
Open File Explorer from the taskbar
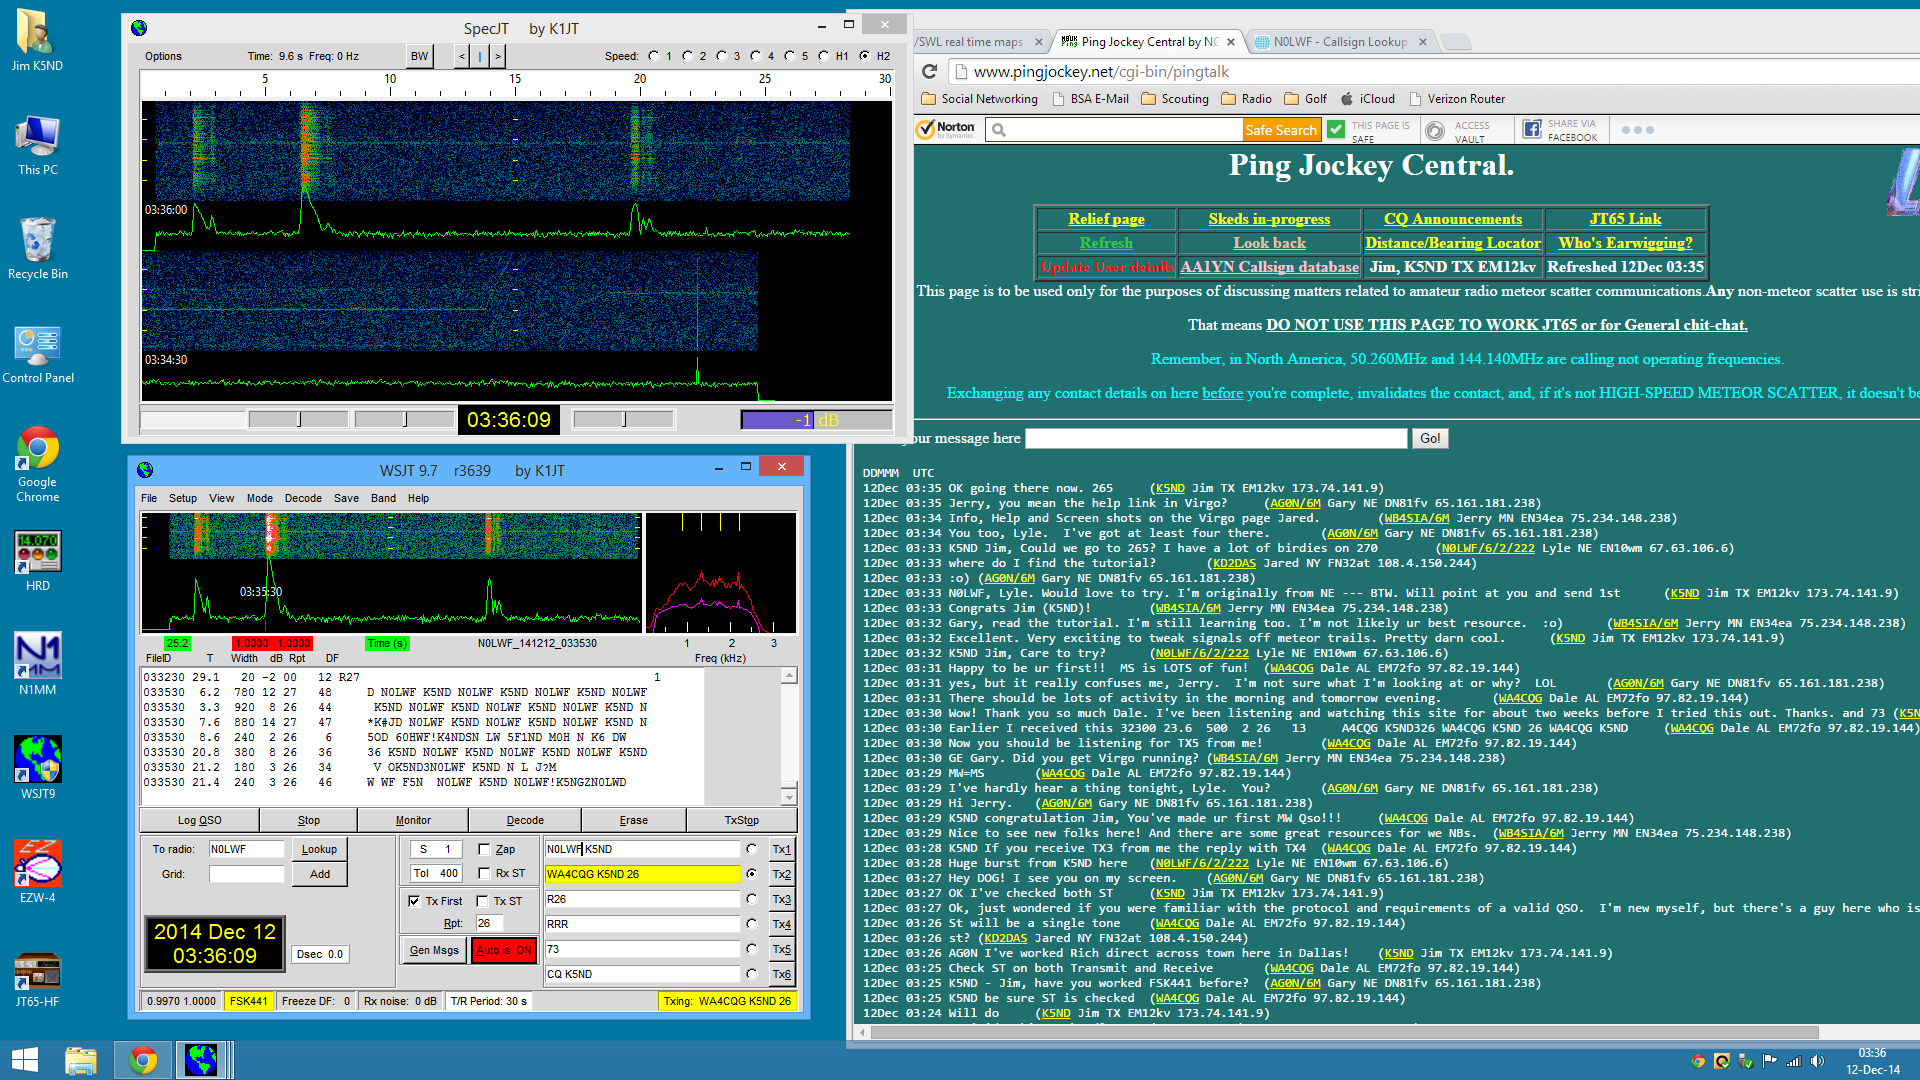coord(81,1059)
